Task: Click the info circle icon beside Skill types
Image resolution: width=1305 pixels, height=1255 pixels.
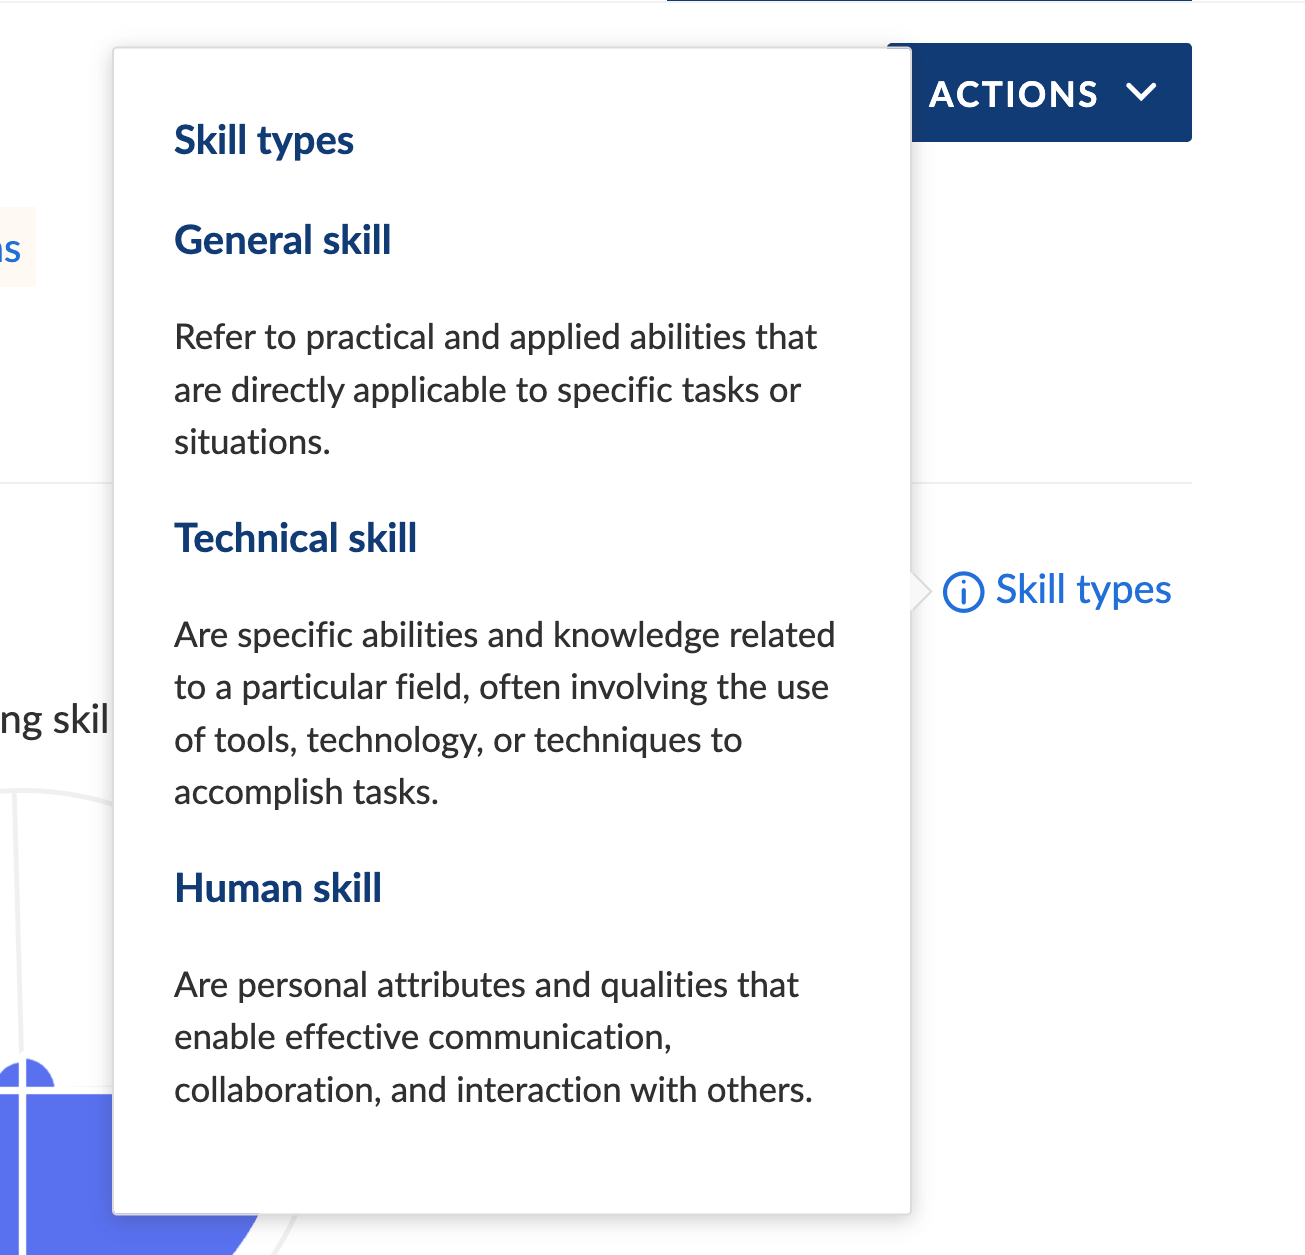Action: coord(963,592)
